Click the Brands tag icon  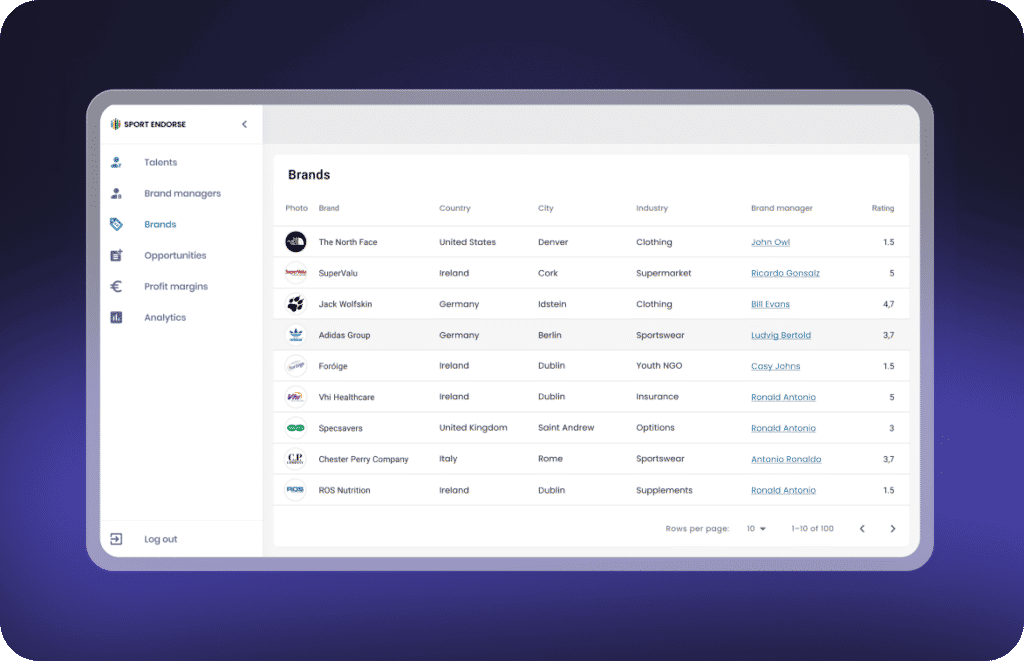[x=116, y=224]
